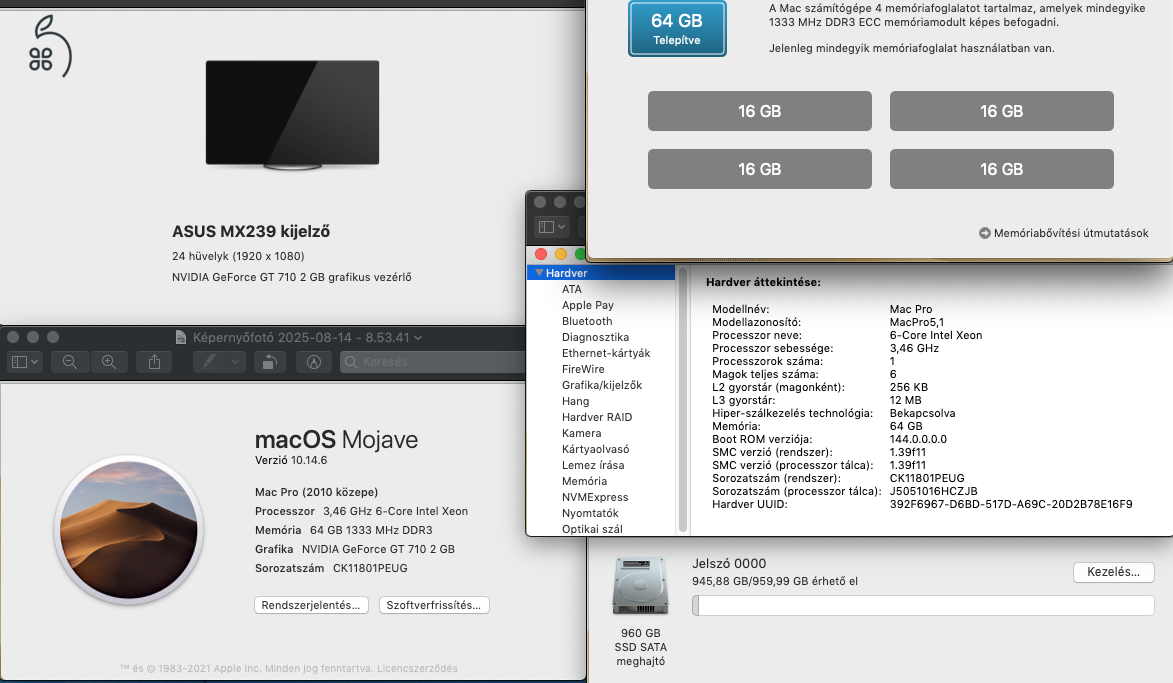The image size is (1173, 683).
Task: Open the Memóriabővítési útmutatások link
Action: 1071,233
